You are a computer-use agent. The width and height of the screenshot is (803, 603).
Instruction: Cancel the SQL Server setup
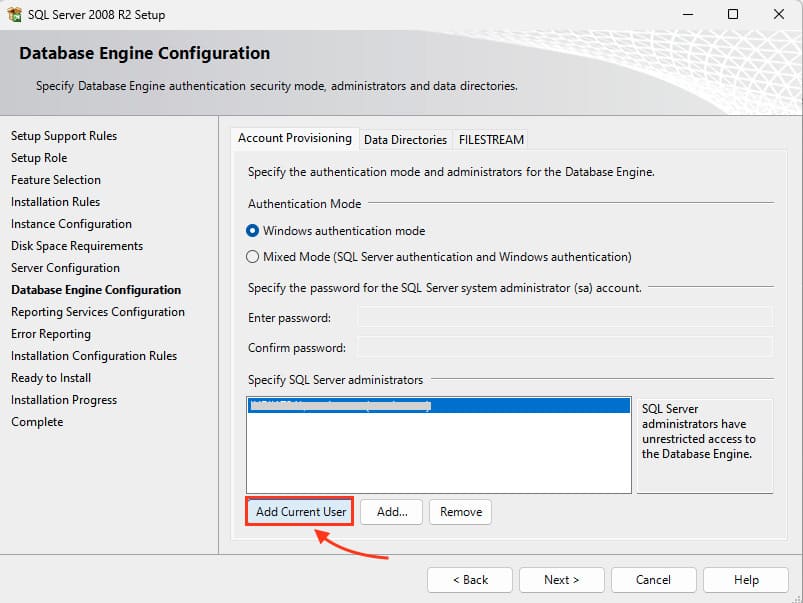click(653, 580)
